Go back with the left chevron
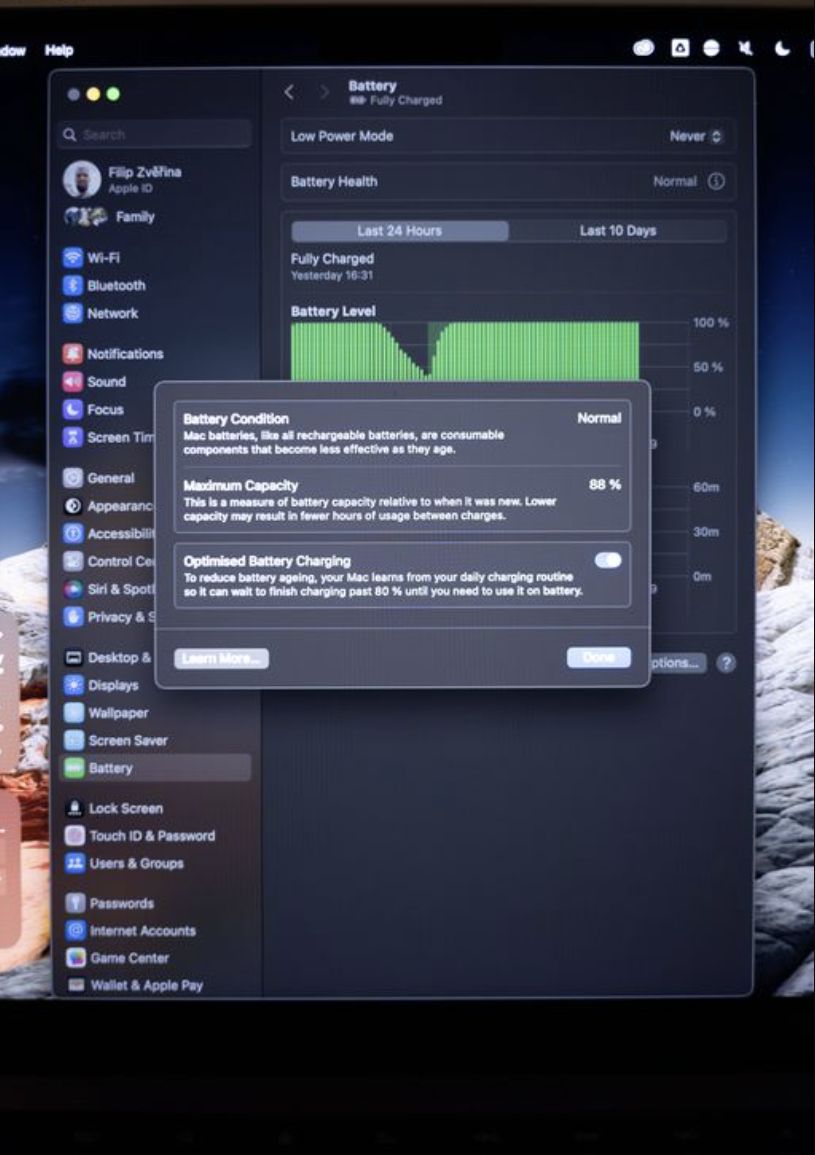Screen dimensions: 815x1155 coord(290,92)
